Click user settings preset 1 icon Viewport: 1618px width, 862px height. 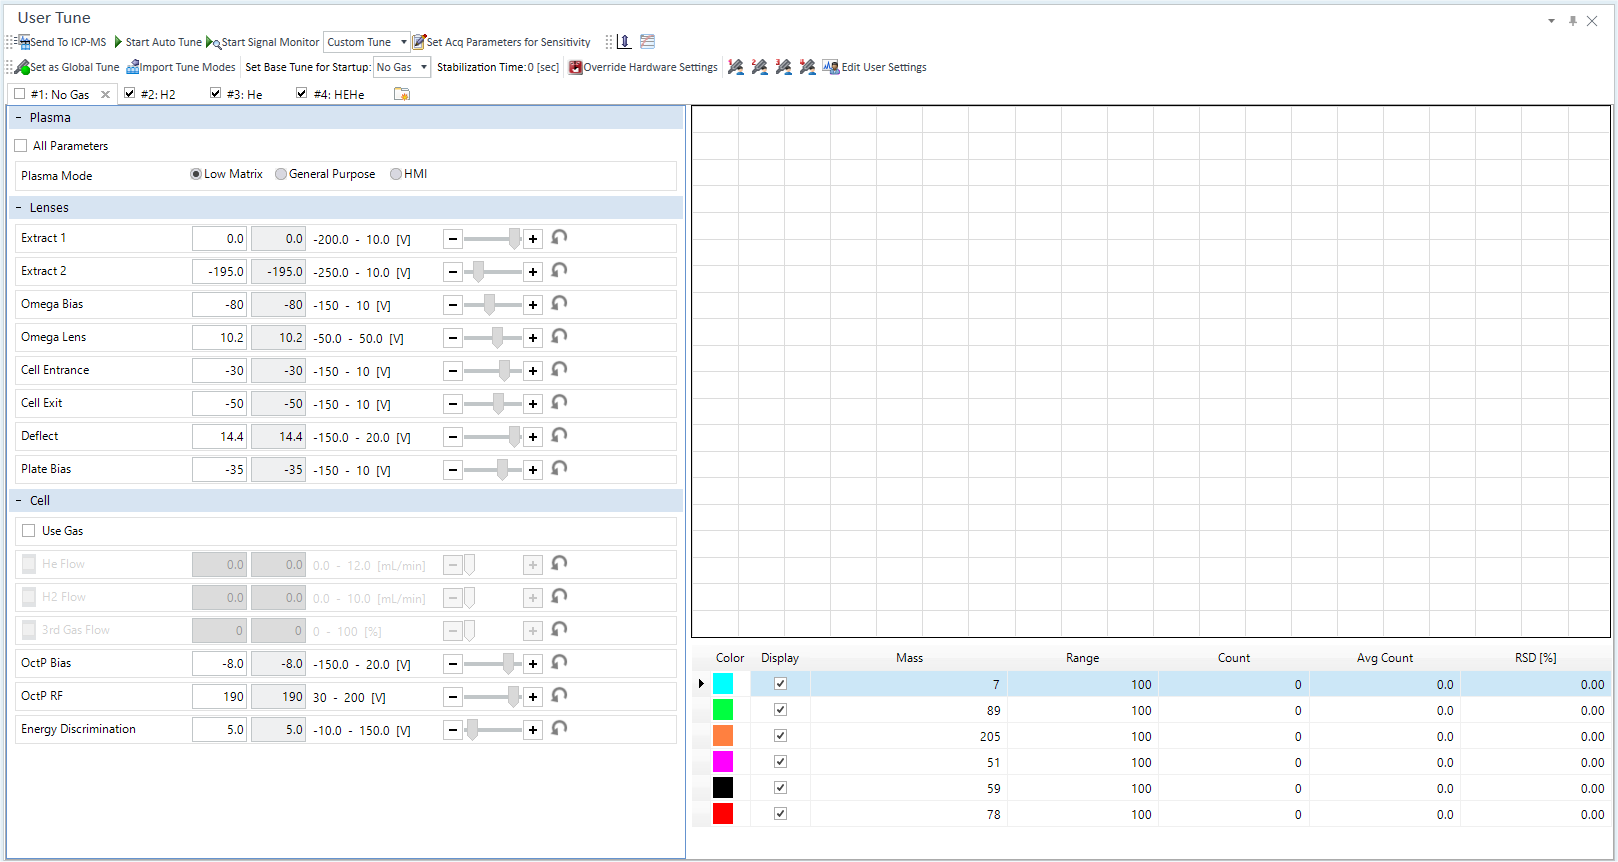click(736, 67)
